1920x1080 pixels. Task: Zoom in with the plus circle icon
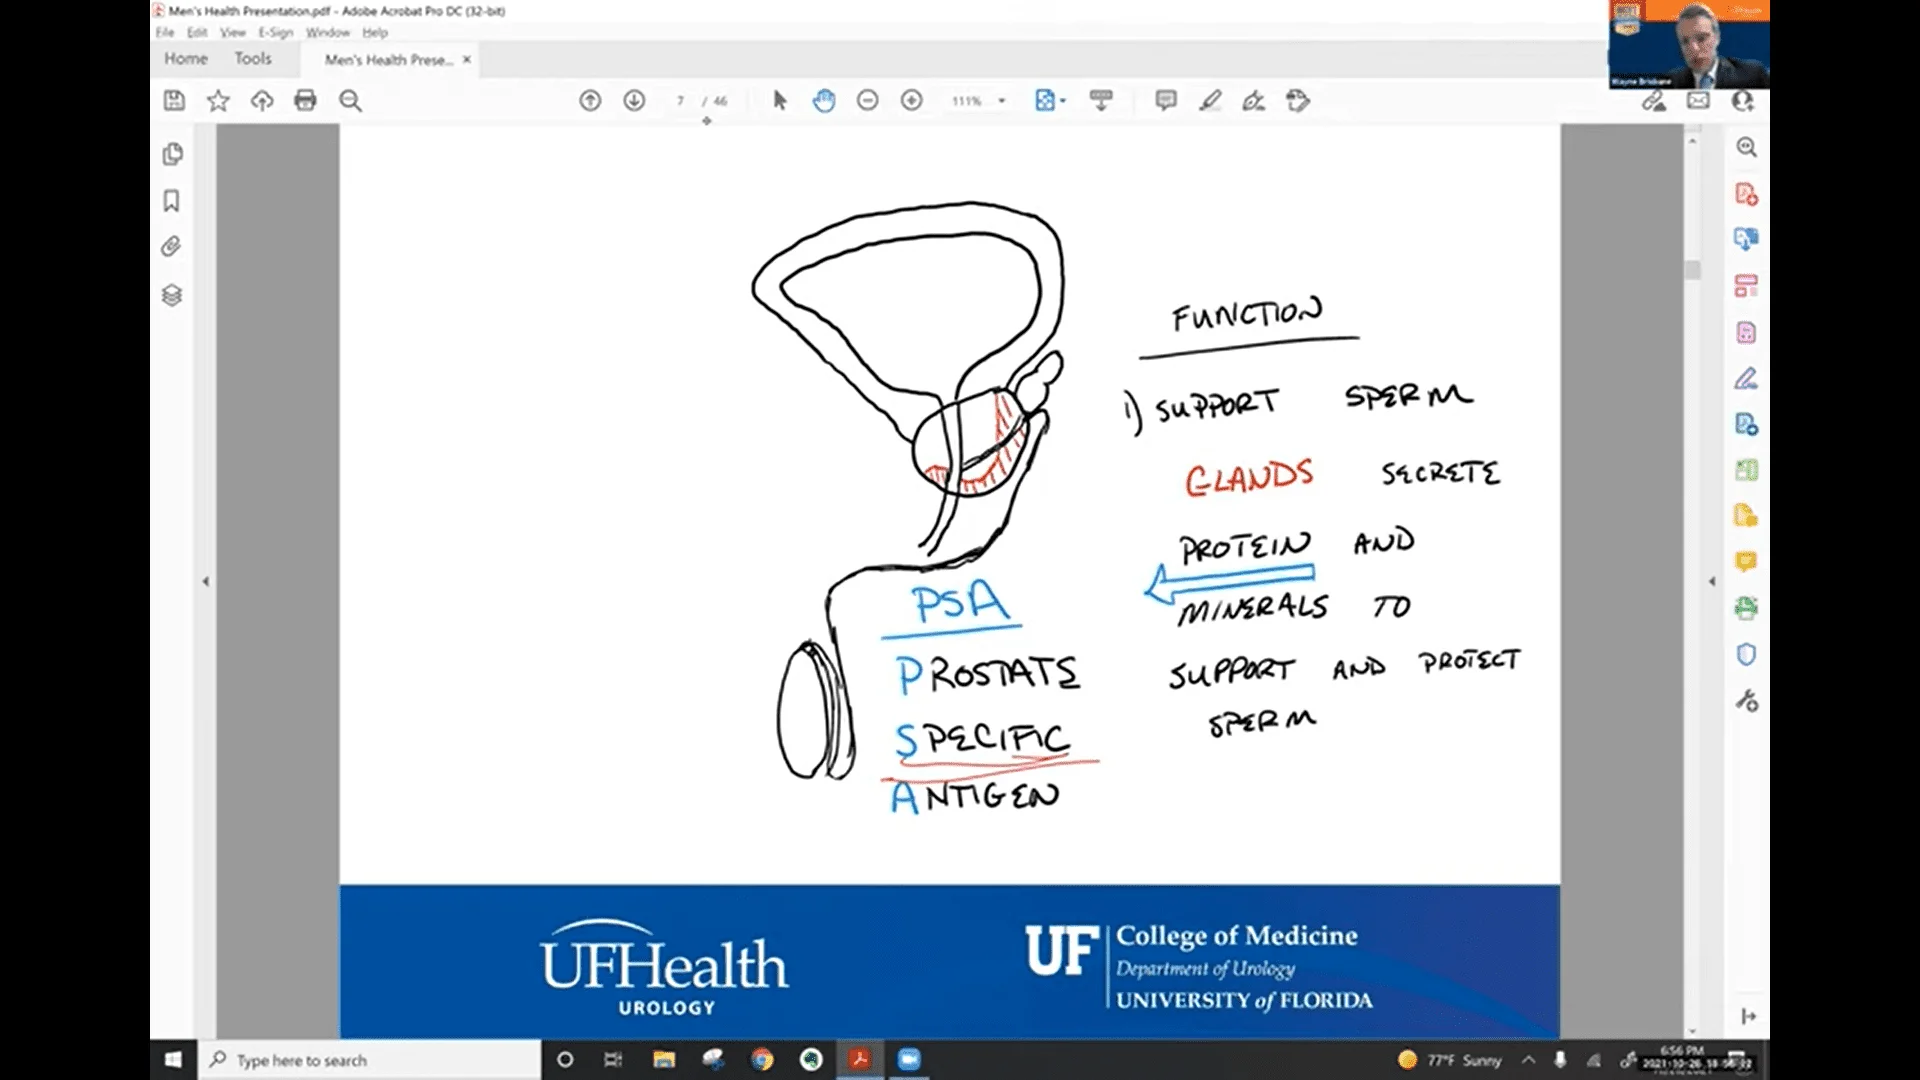912,100
